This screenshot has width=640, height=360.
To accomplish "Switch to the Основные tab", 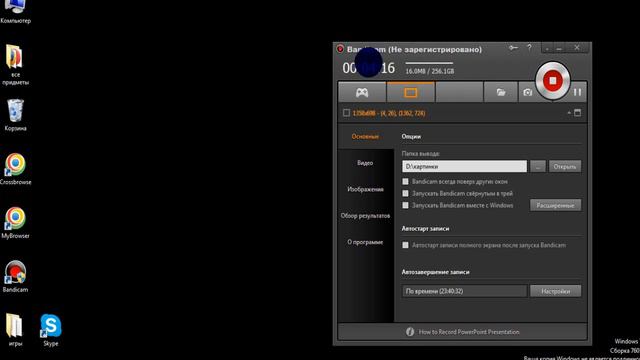I will pyautogui.click(x=365, y=136).
